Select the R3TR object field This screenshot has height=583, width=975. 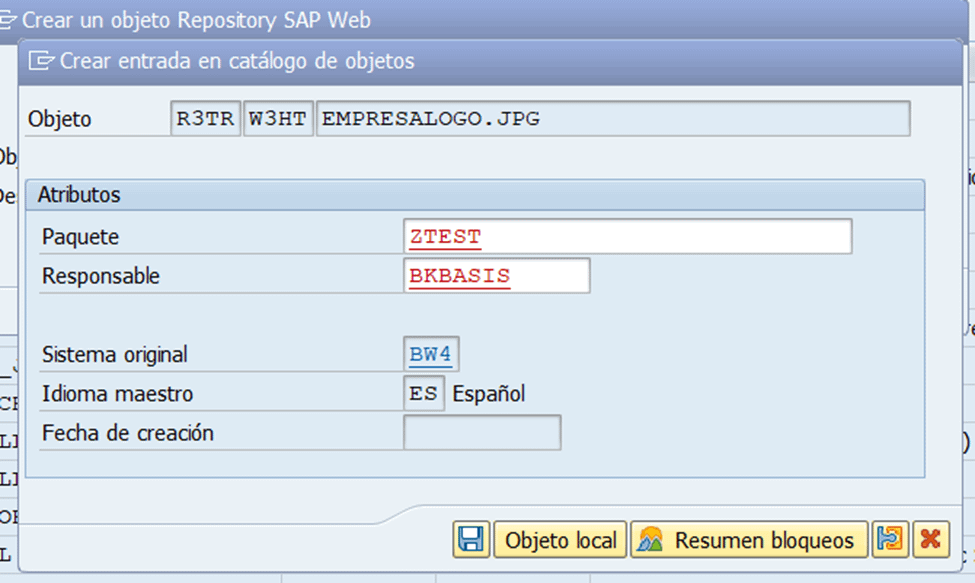(x=205, y=119)
